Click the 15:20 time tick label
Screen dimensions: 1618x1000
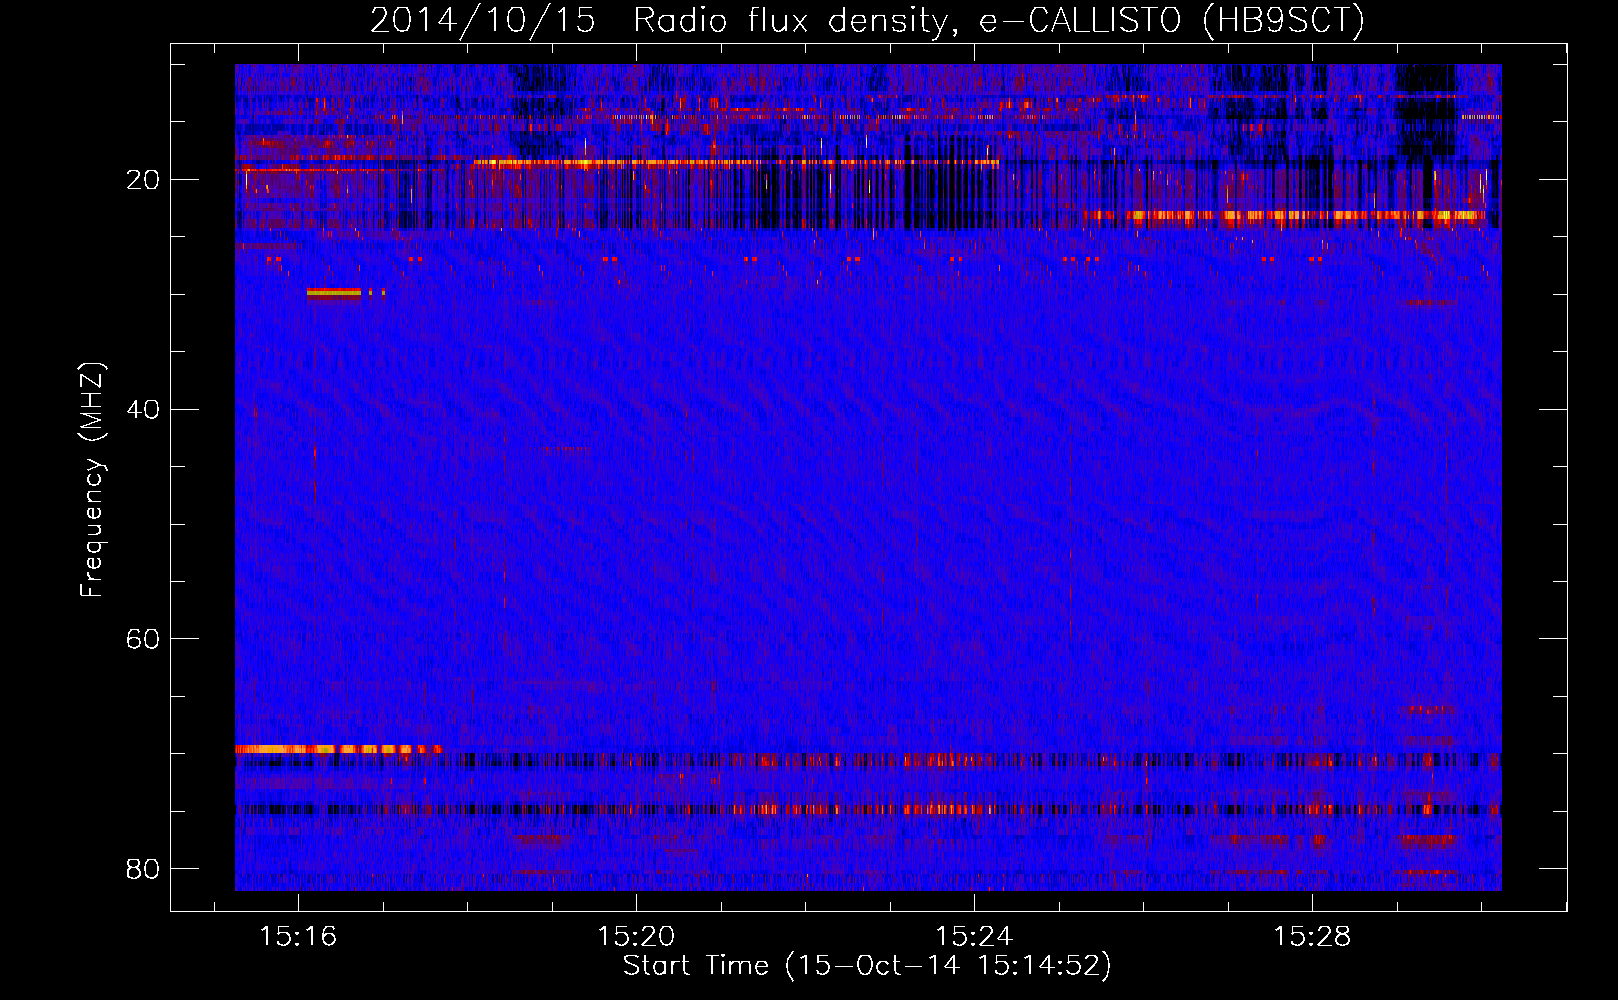(x=636, y=936)
